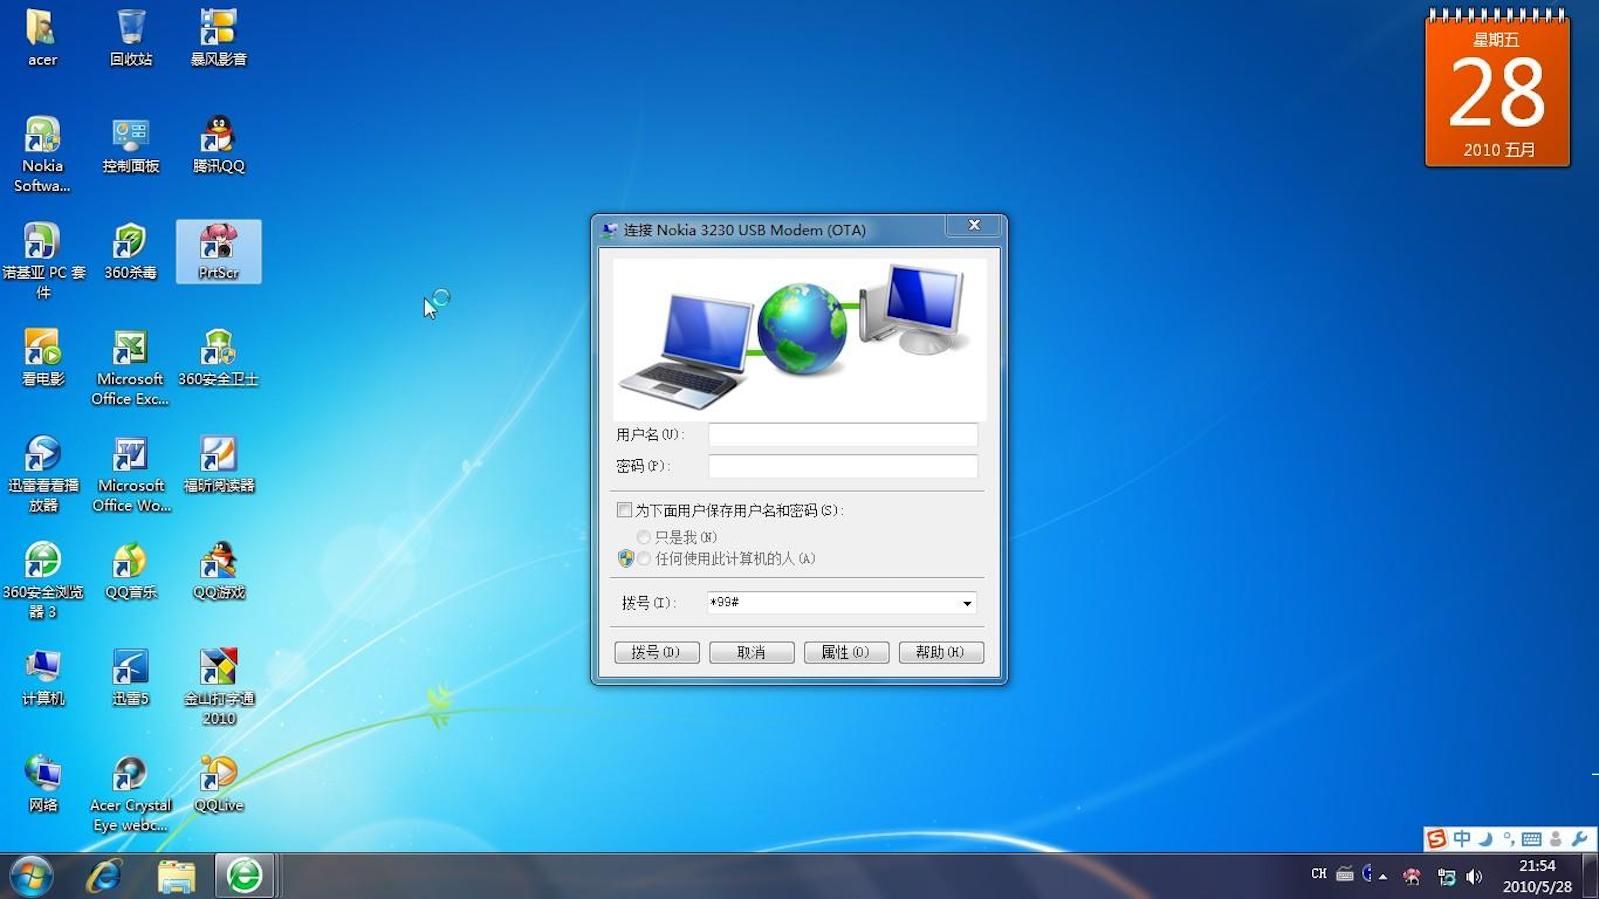Select the 只是我 radio option

point(644,537)
